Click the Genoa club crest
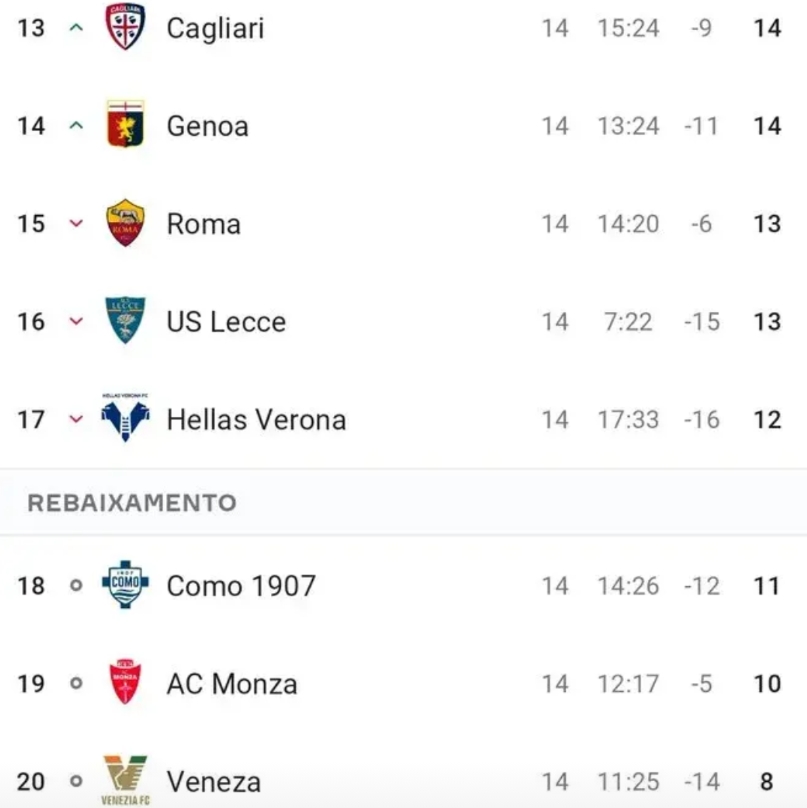The image size is (807, 808). pyautogui.click(x=125, y=124)
